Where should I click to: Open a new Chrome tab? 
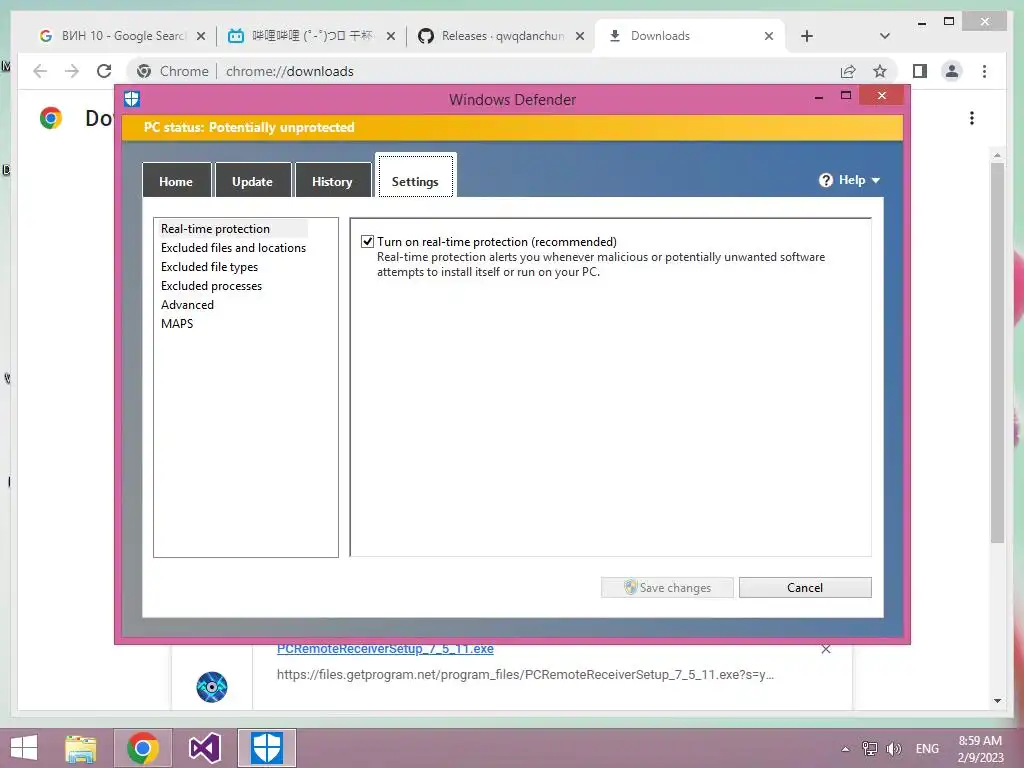click(807, 37)
